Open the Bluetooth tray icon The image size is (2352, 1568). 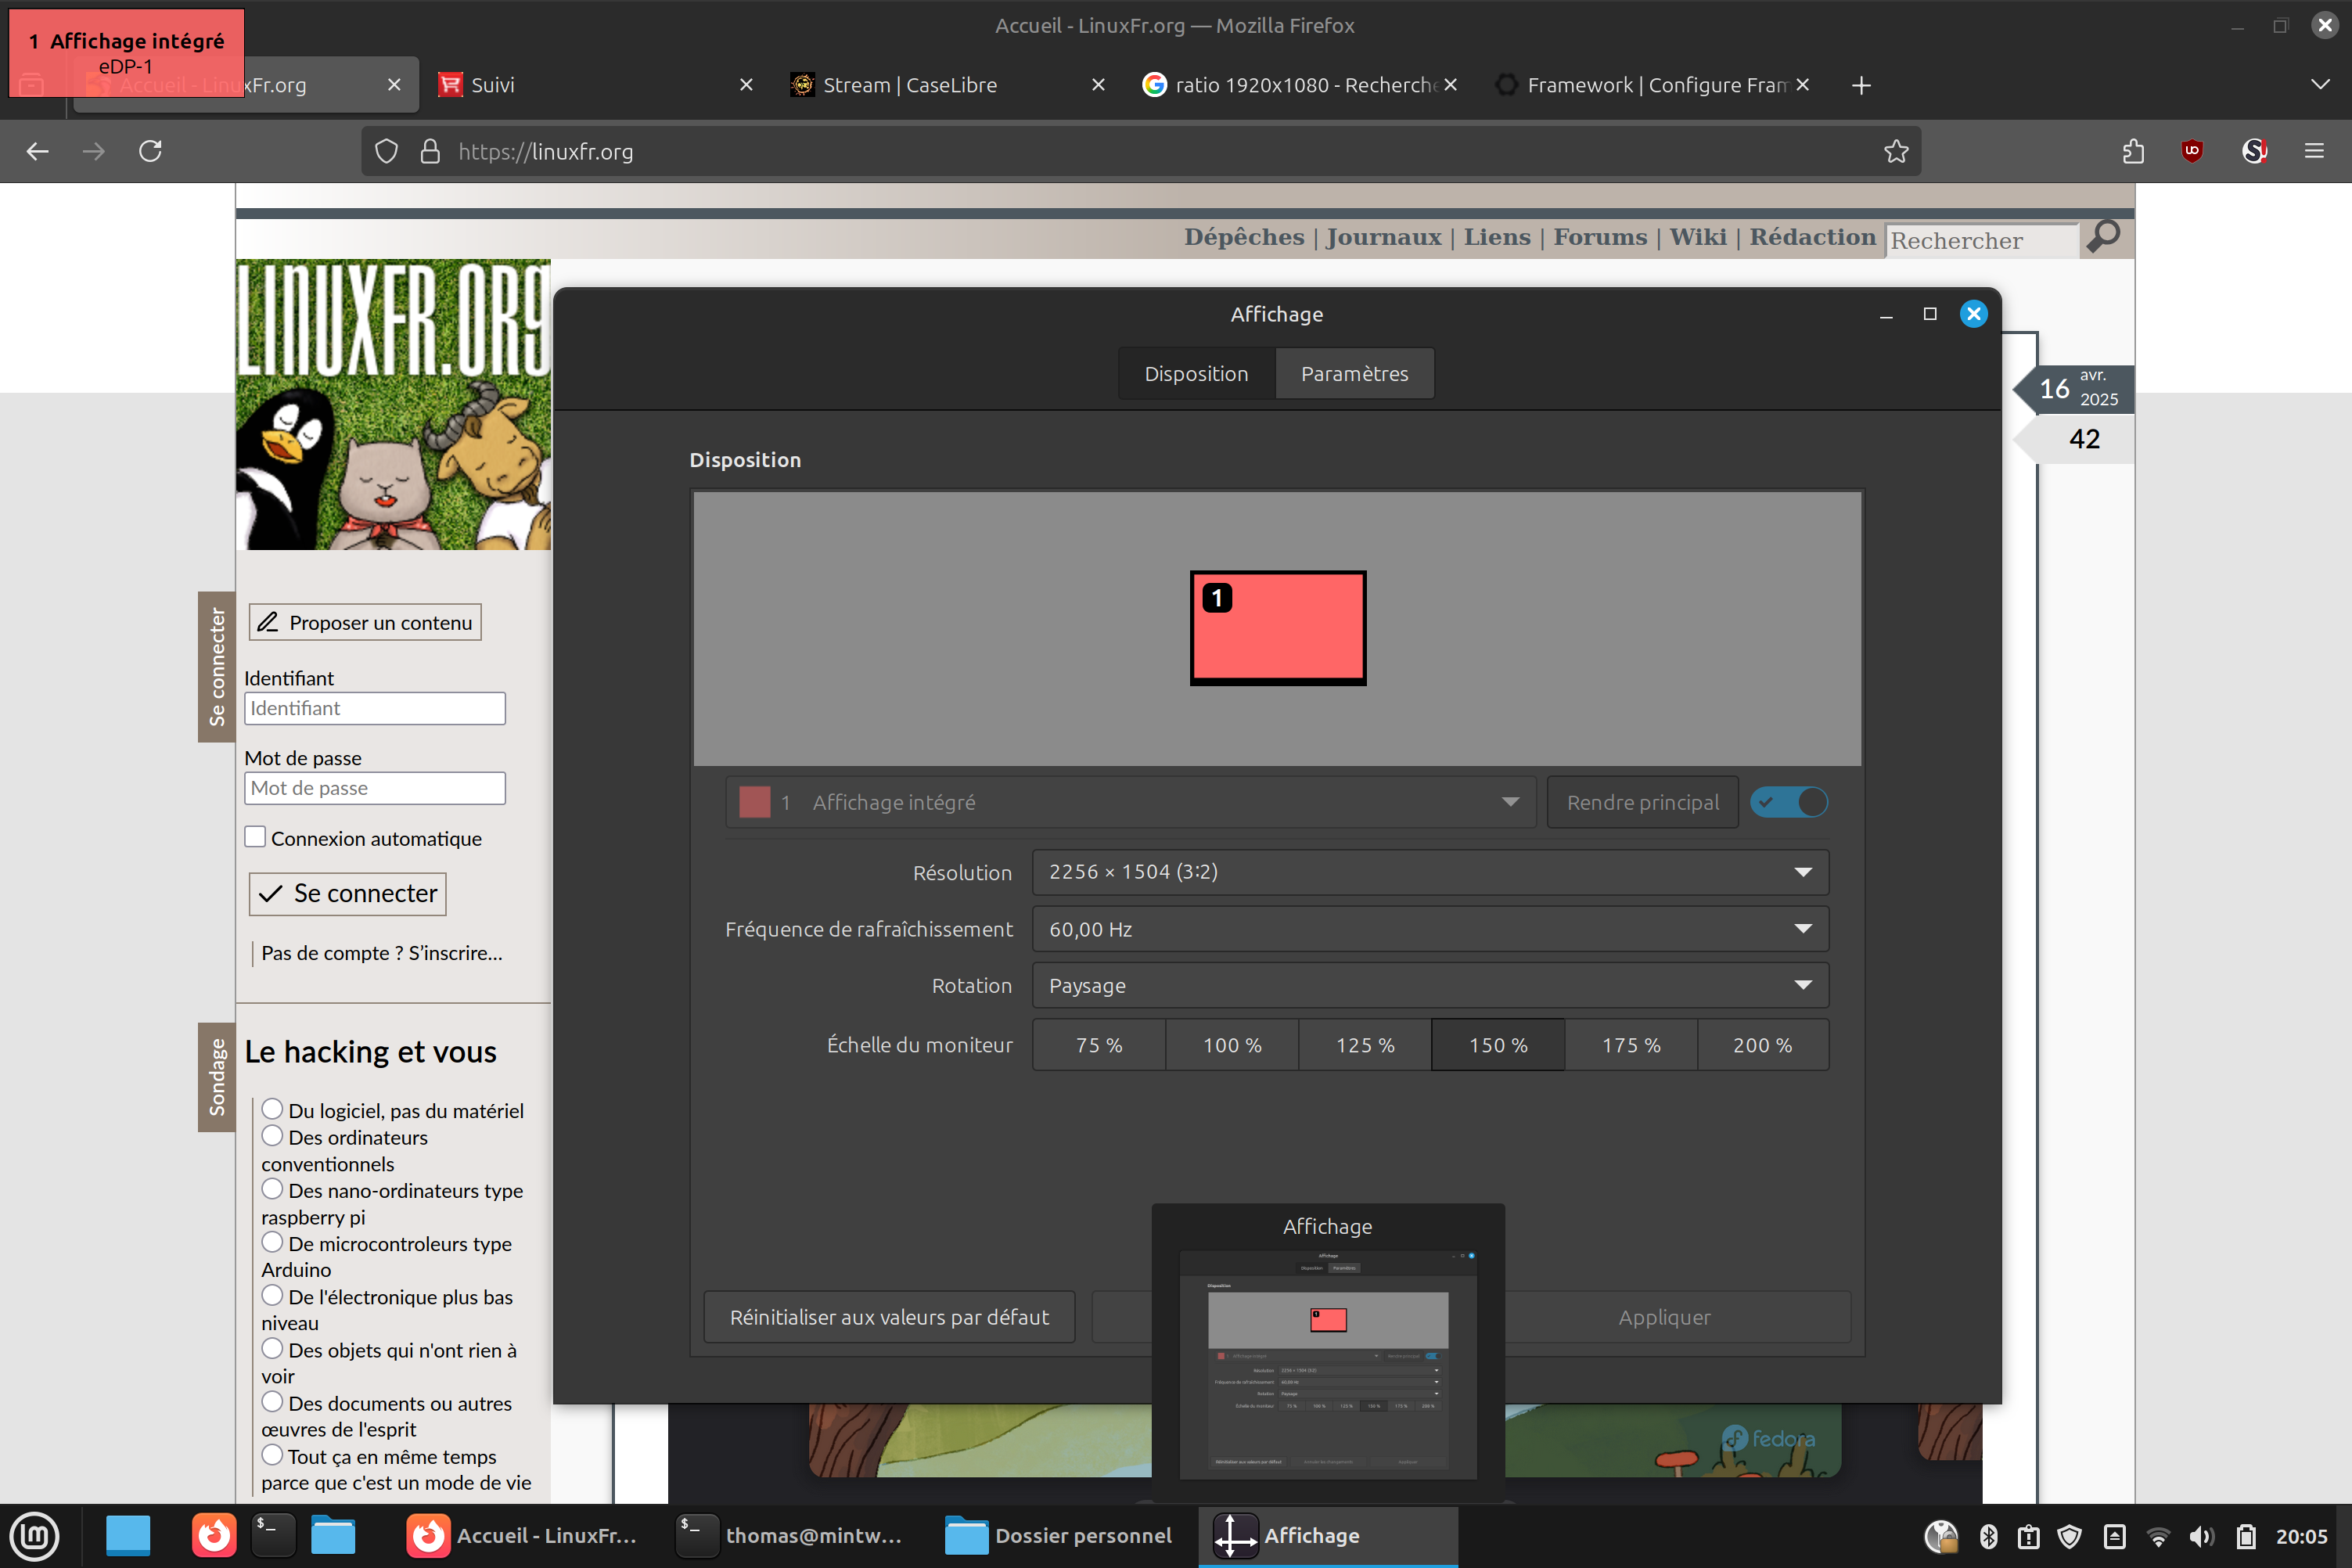pos(1988,1536)
